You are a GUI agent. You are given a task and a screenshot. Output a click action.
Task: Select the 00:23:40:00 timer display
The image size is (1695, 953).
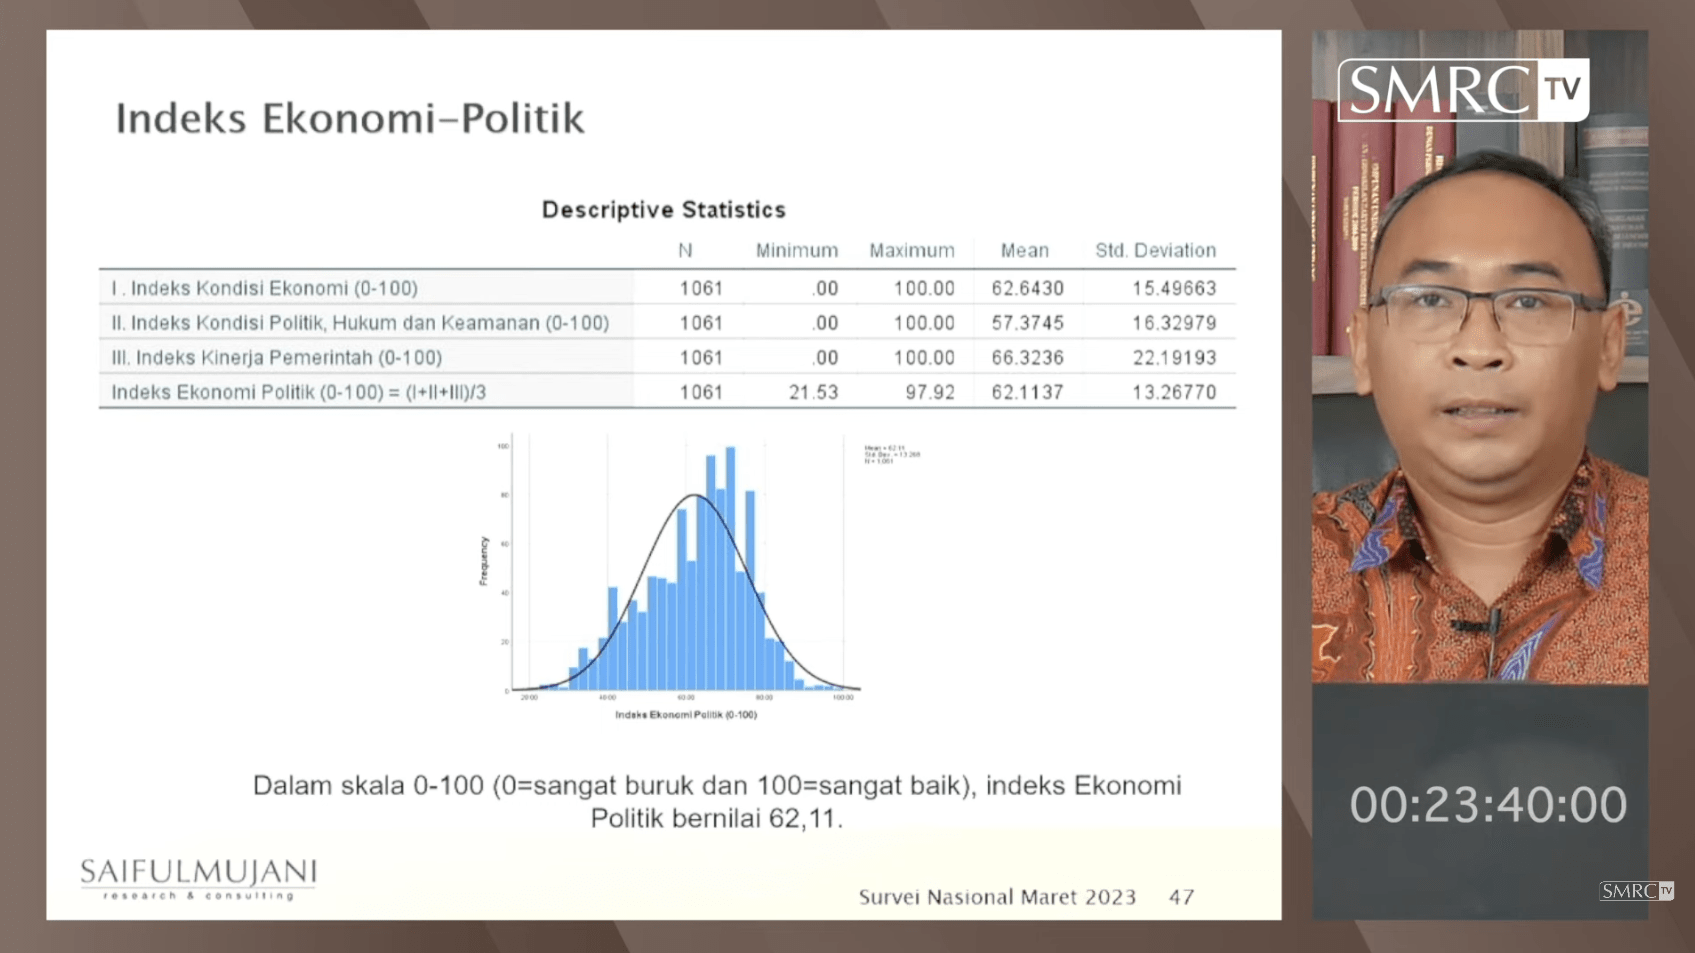(1487, 805)
